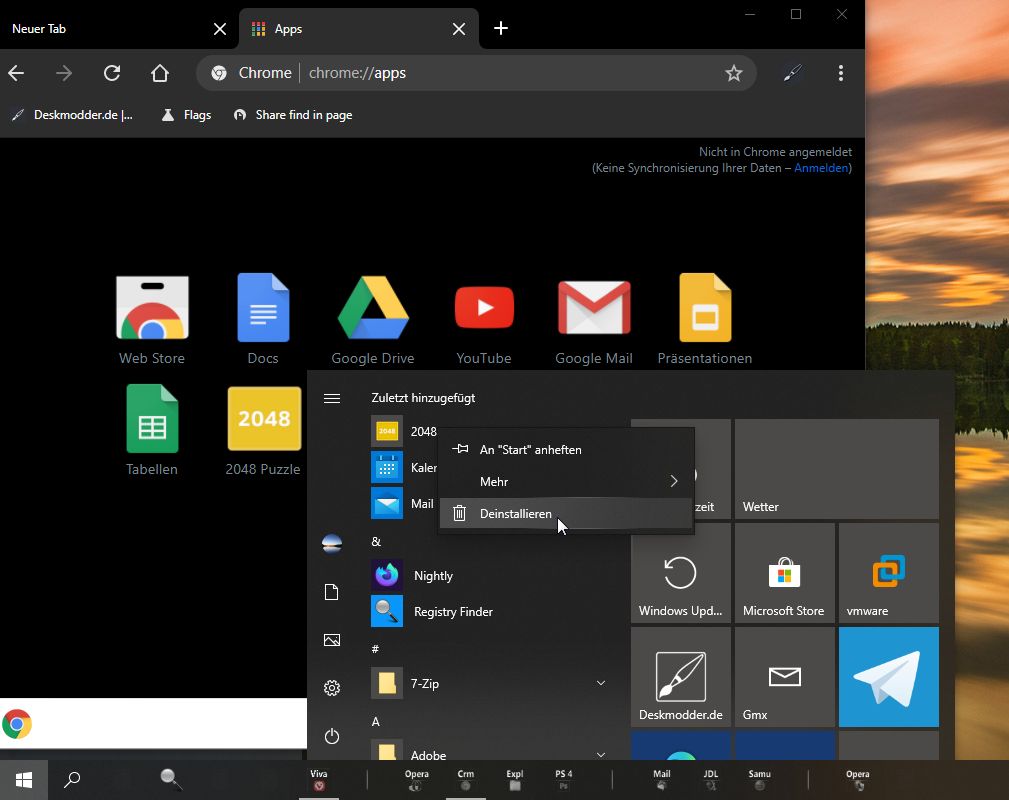
Task: Open the Share find in page bookmark
Action: click(293, 115)
